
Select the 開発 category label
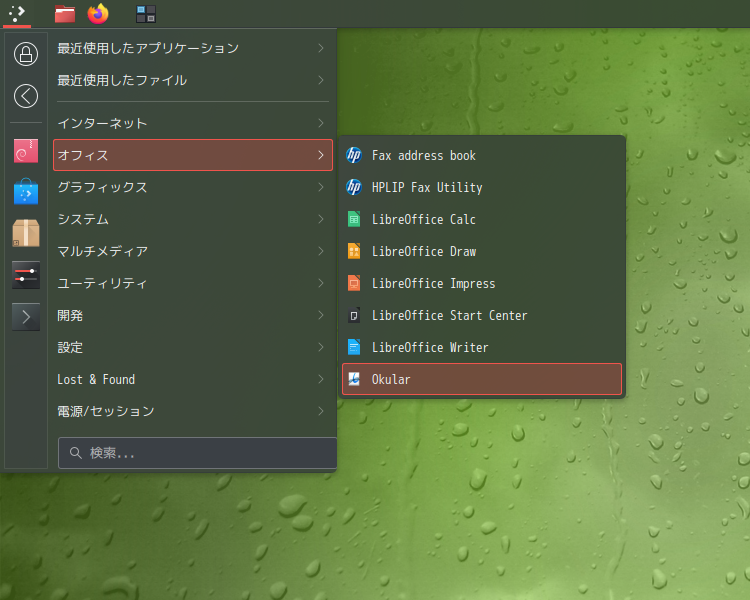[70, 315]
